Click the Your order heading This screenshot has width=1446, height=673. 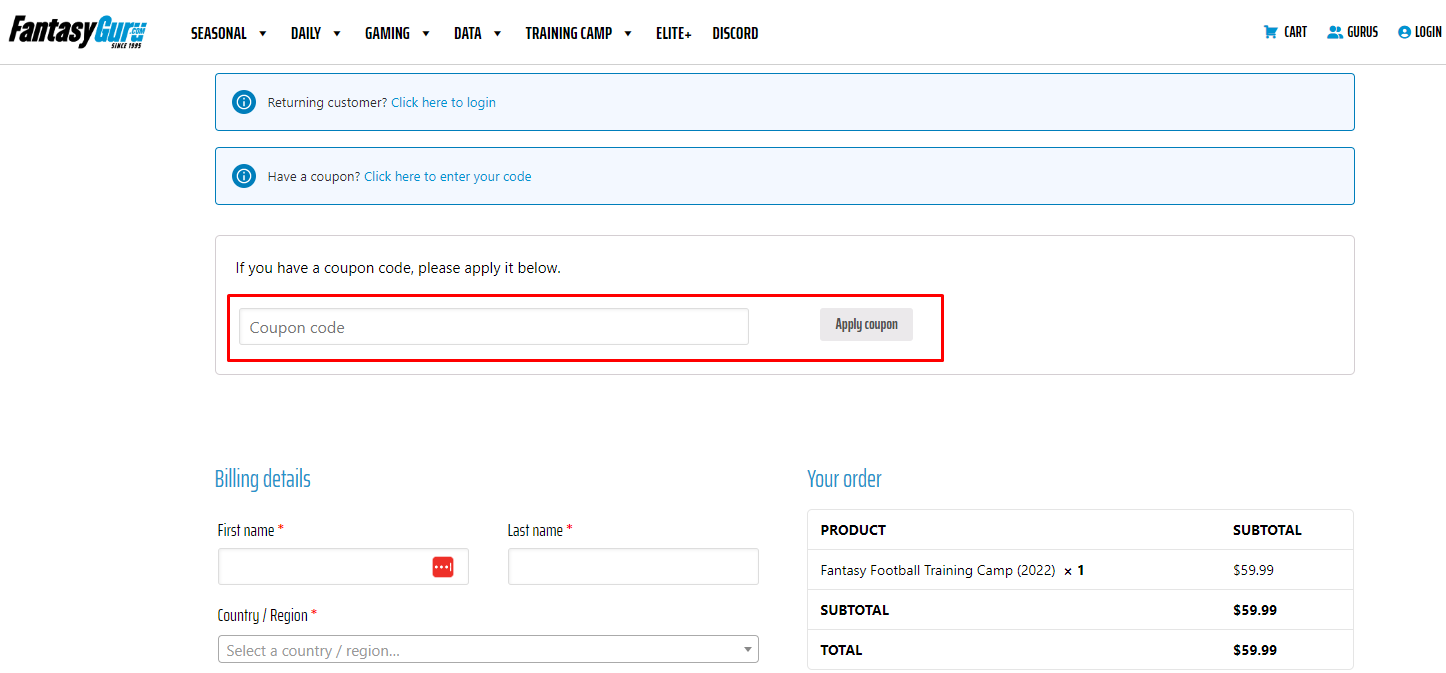point(845,479)
